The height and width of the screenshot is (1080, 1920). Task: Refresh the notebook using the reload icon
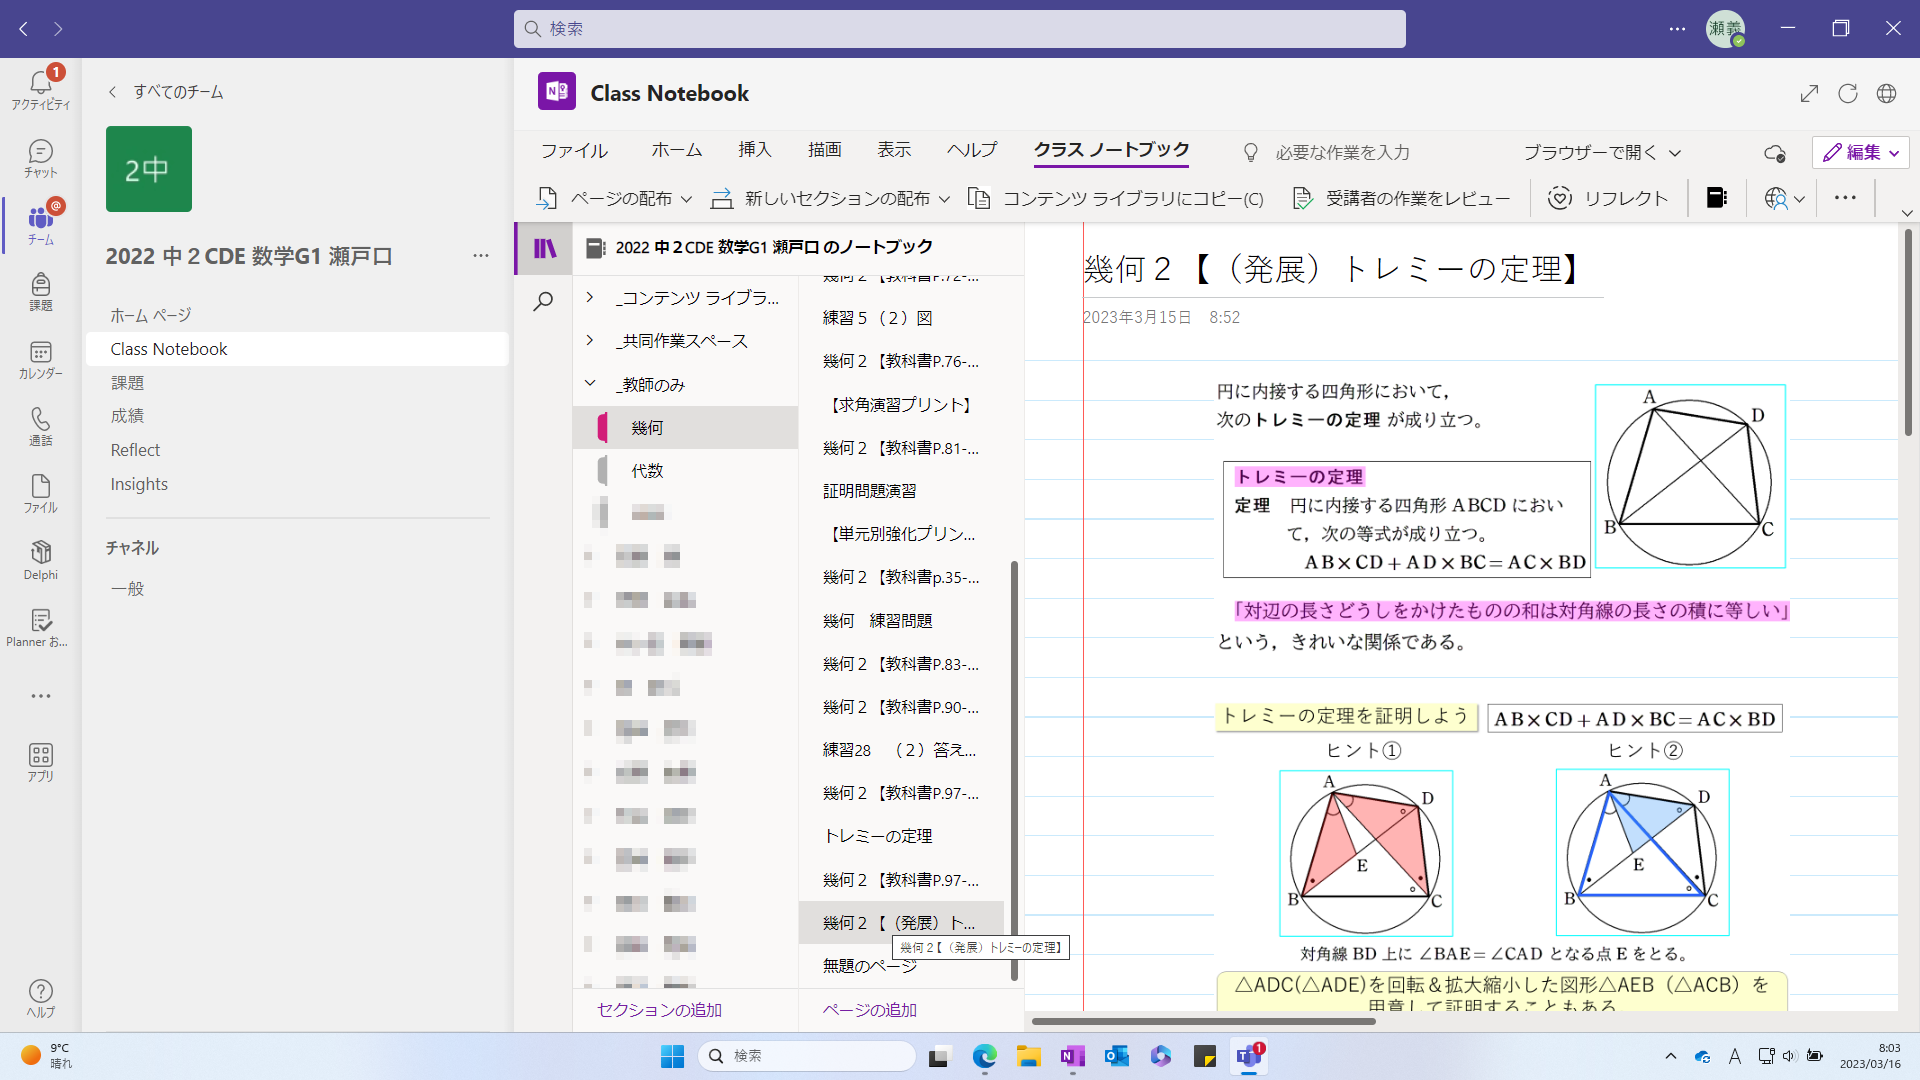(x=1847, y=93)
